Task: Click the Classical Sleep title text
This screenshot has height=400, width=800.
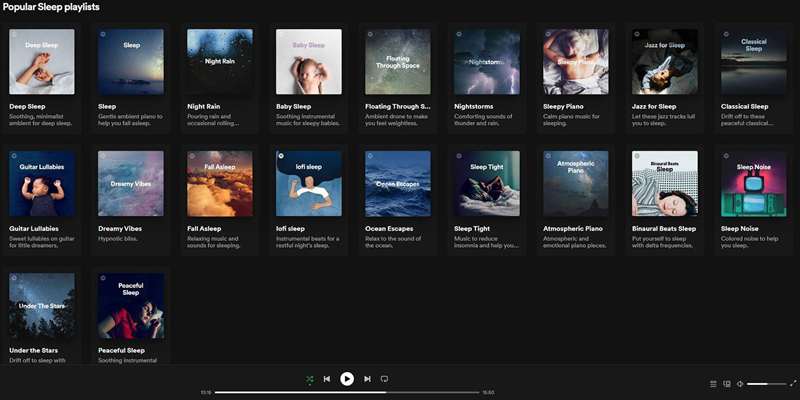Action: pos(744,107)
